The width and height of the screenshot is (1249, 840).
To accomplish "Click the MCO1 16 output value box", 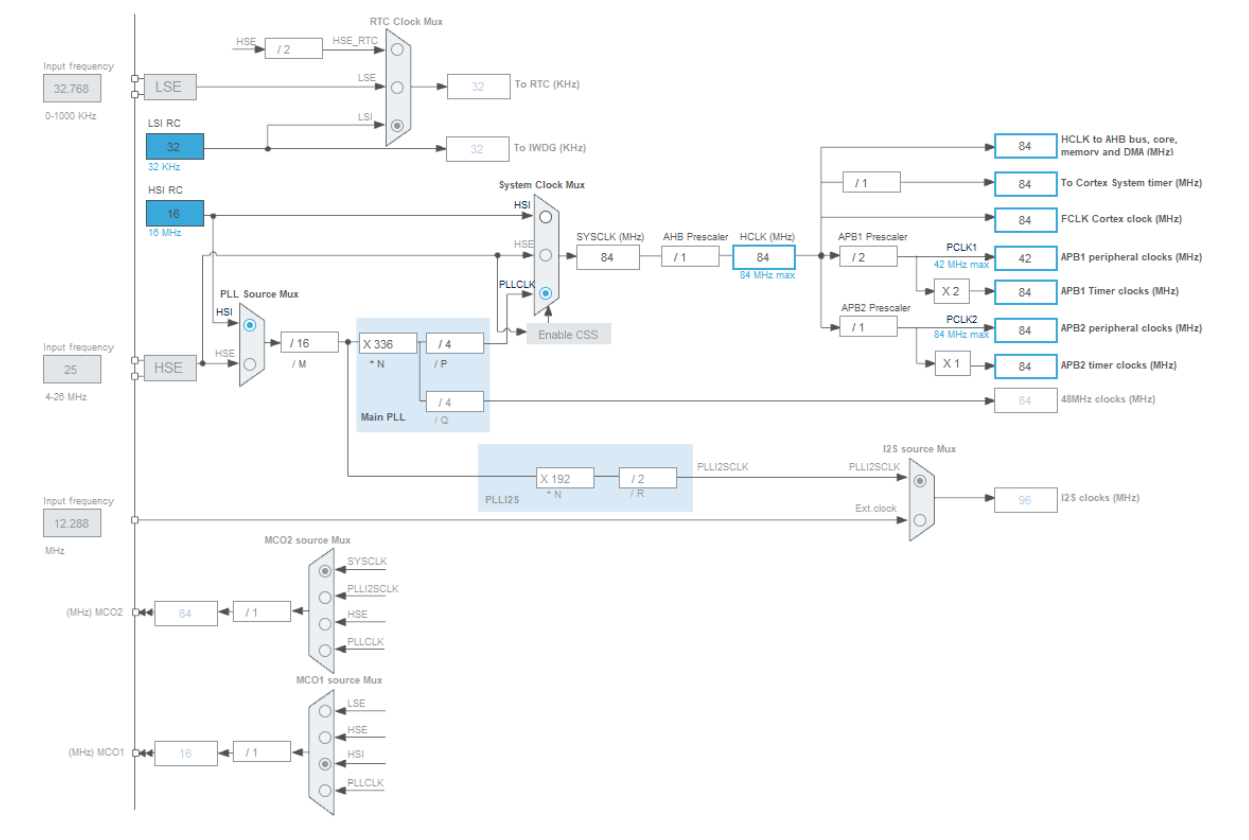I will coord(186,753).
